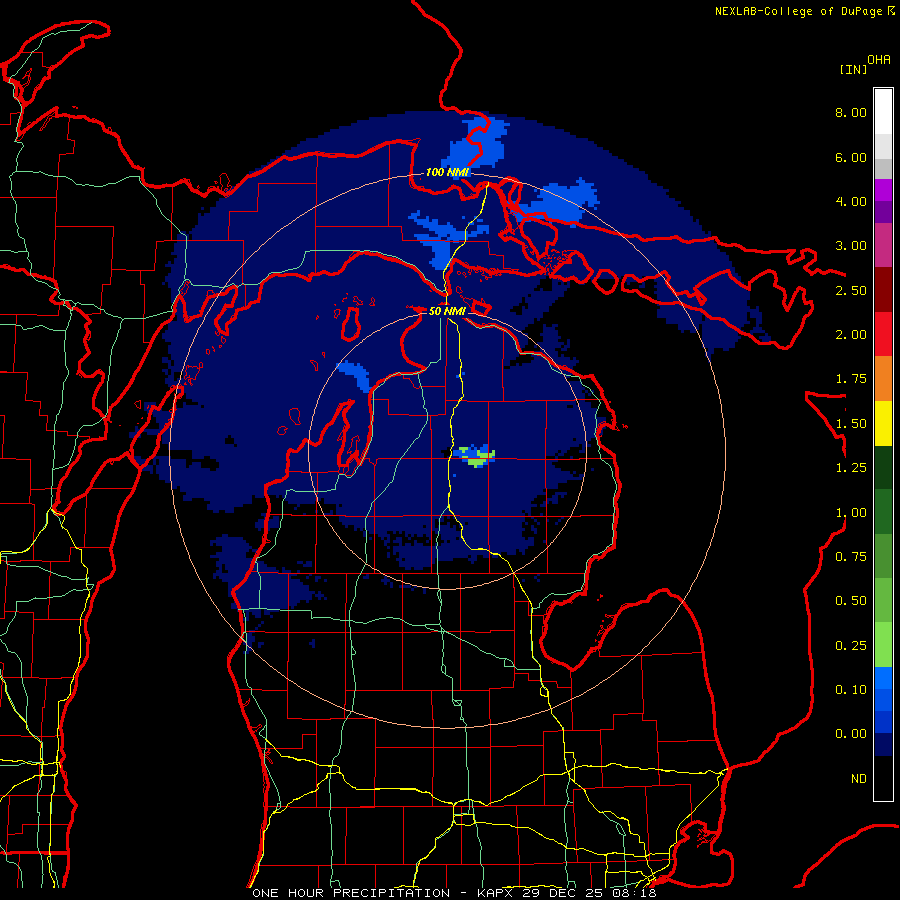Click the 4.00 legend value
This screenshot has height=900, width=900.
point(851,201)
